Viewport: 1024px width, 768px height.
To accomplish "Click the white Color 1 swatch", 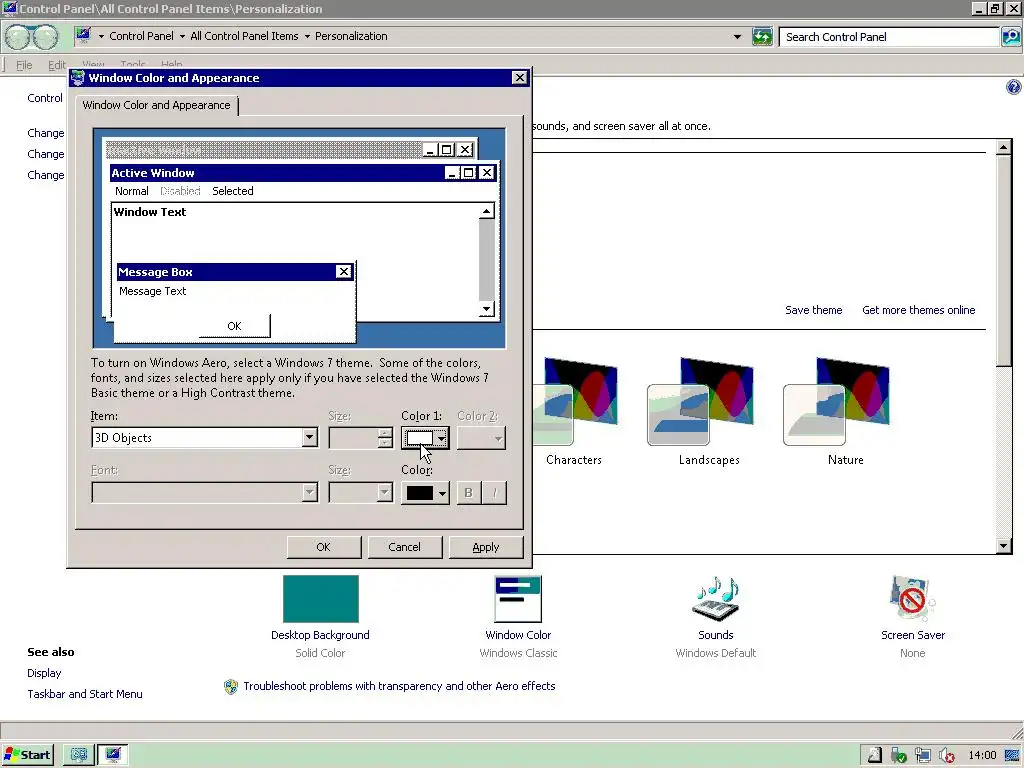I will [x=419, y=438].
